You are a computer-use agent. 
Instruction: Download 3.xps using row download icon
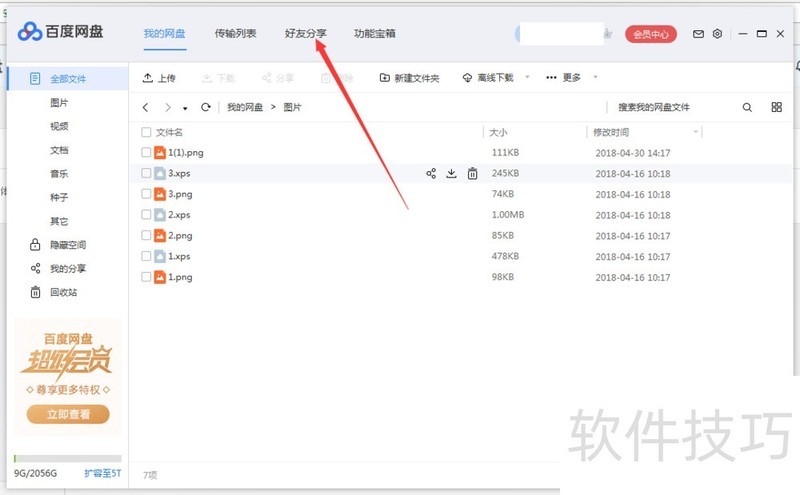click(x=452, y=174)
